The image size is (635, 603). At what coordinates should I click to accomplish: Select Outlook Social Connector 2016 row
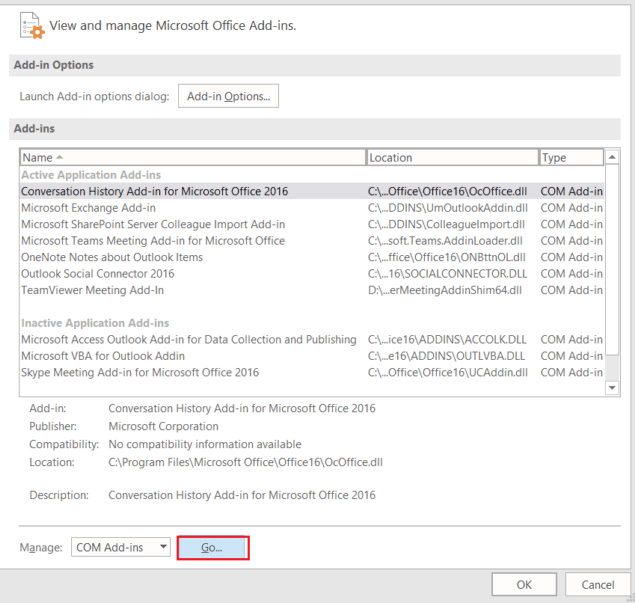[312, 274]
